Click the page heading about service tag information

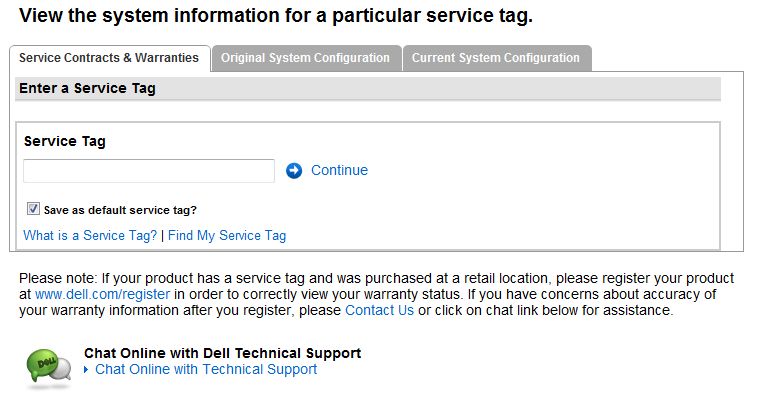tap(276, 16)
